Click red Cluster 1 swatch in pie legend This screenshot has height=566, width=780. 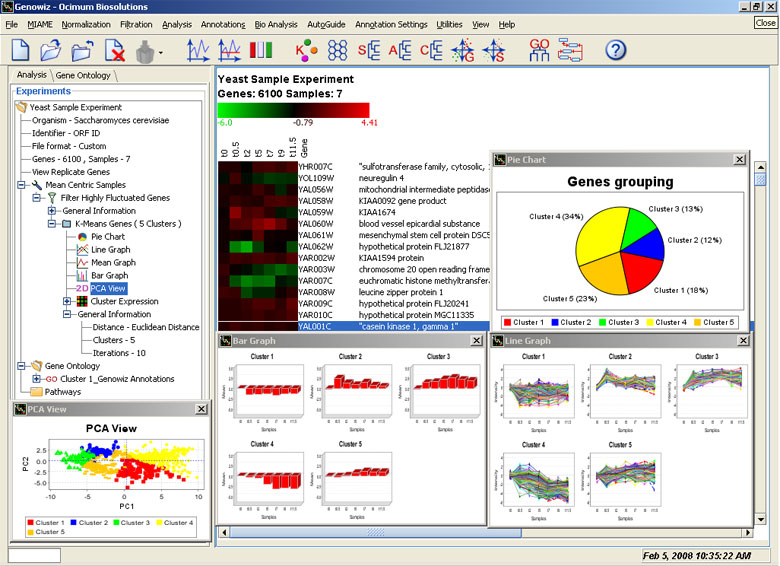507,322
